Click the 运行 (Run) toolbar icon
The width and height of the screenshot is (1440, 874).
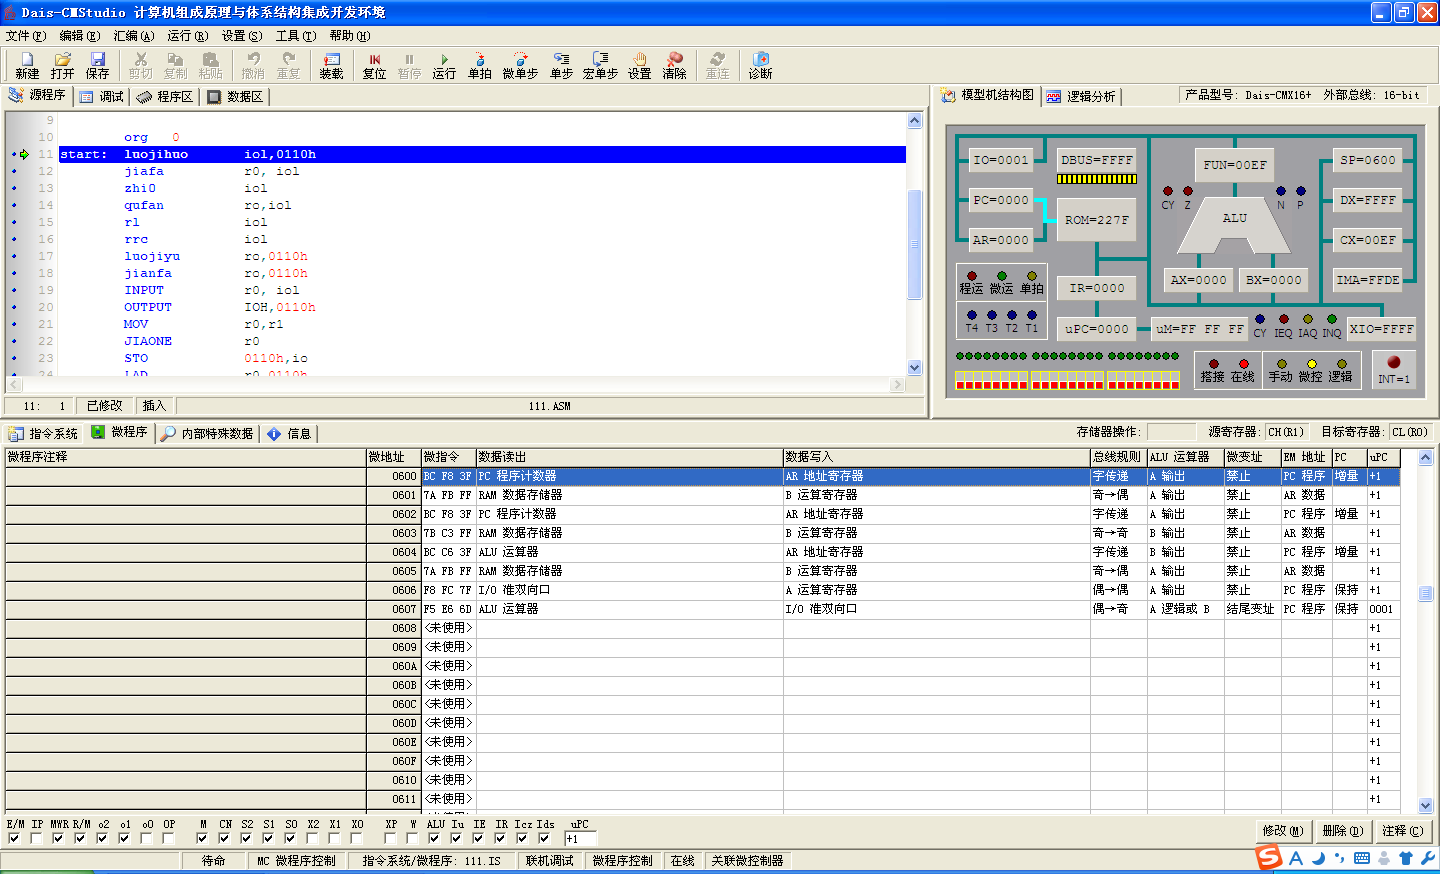[x=444, y=66]
